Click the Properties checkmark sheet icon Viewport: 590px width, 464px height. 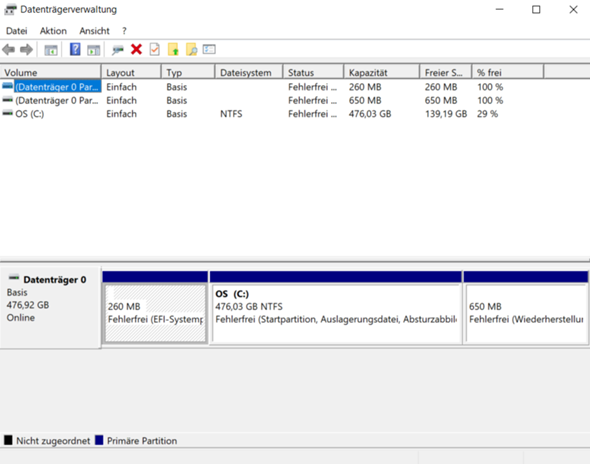[155, 49]
